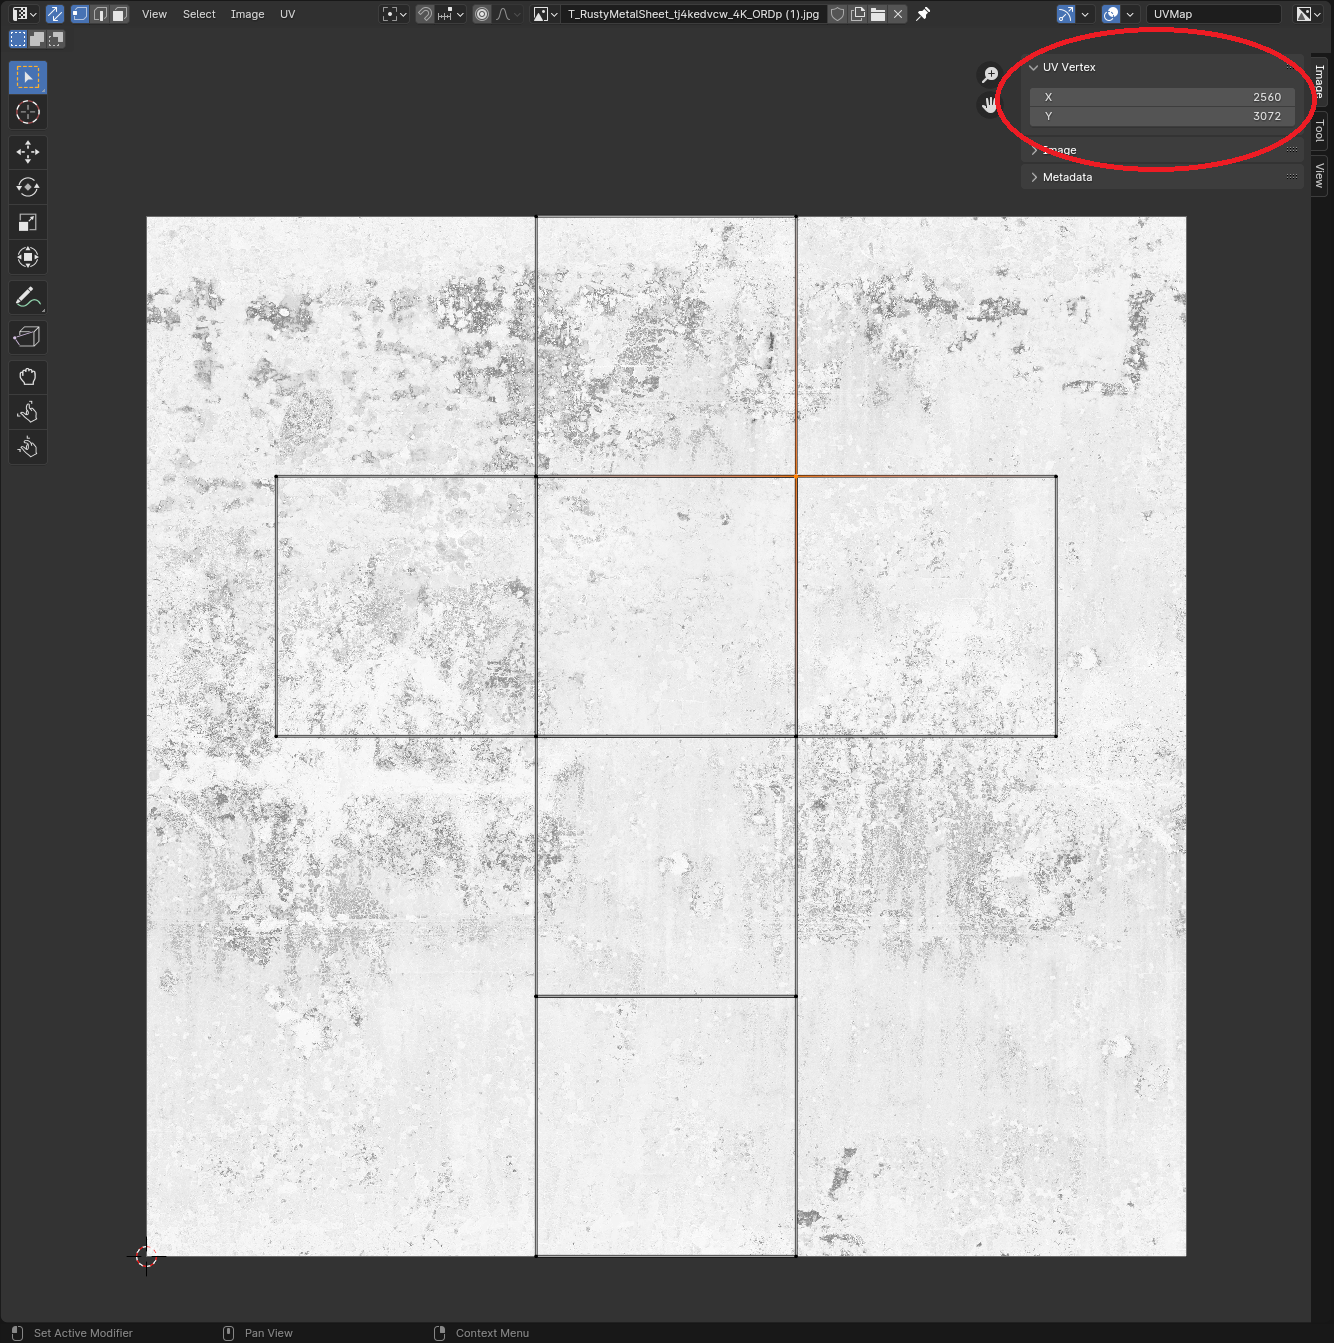
Task: Open the editor type dropdown
Action: pyautogui.click(x=24, y=14)
